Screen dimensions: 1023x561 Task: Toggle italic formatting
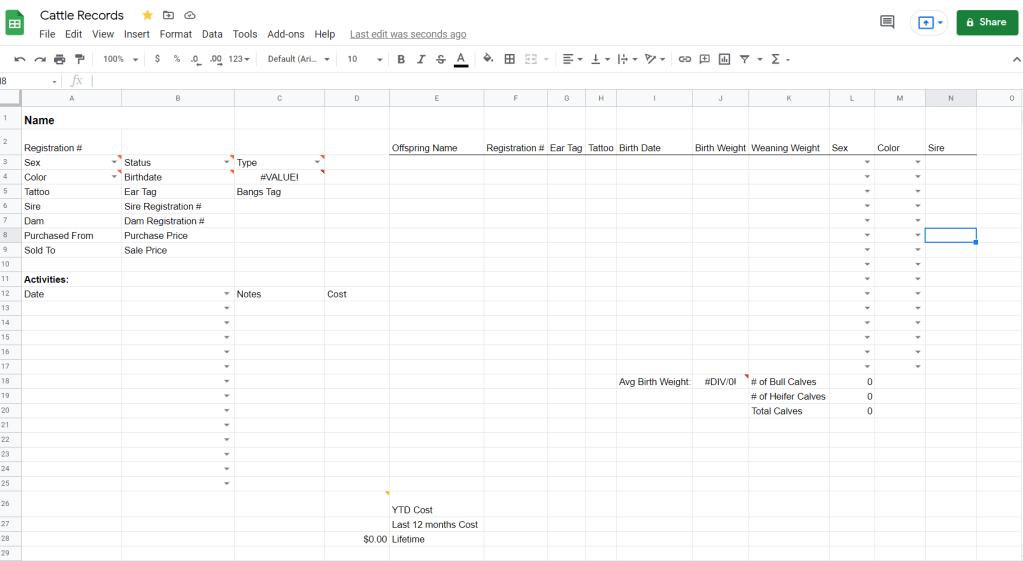421,59
